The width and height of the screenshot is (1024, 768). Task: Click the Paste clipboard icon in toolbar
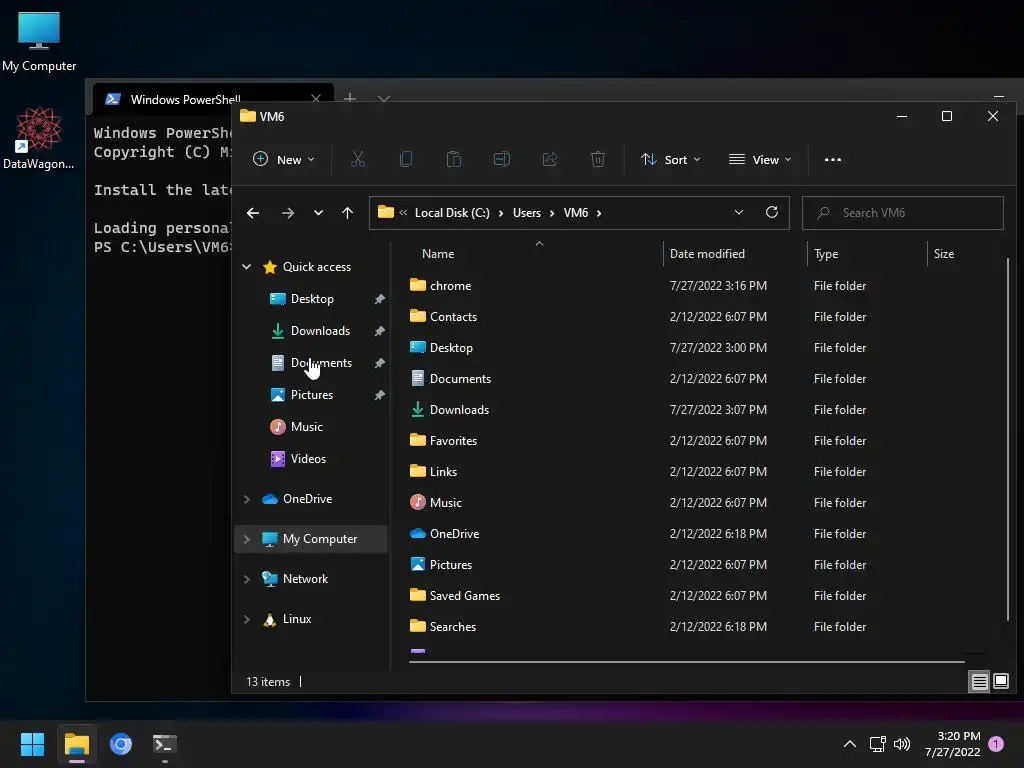point(454,159)
